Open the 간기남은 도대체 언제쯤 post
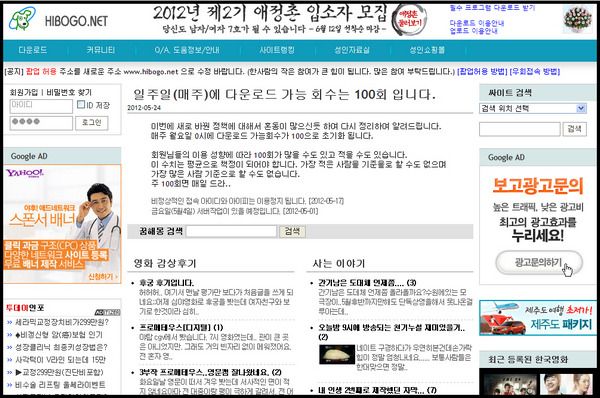 tap(367, 283)
